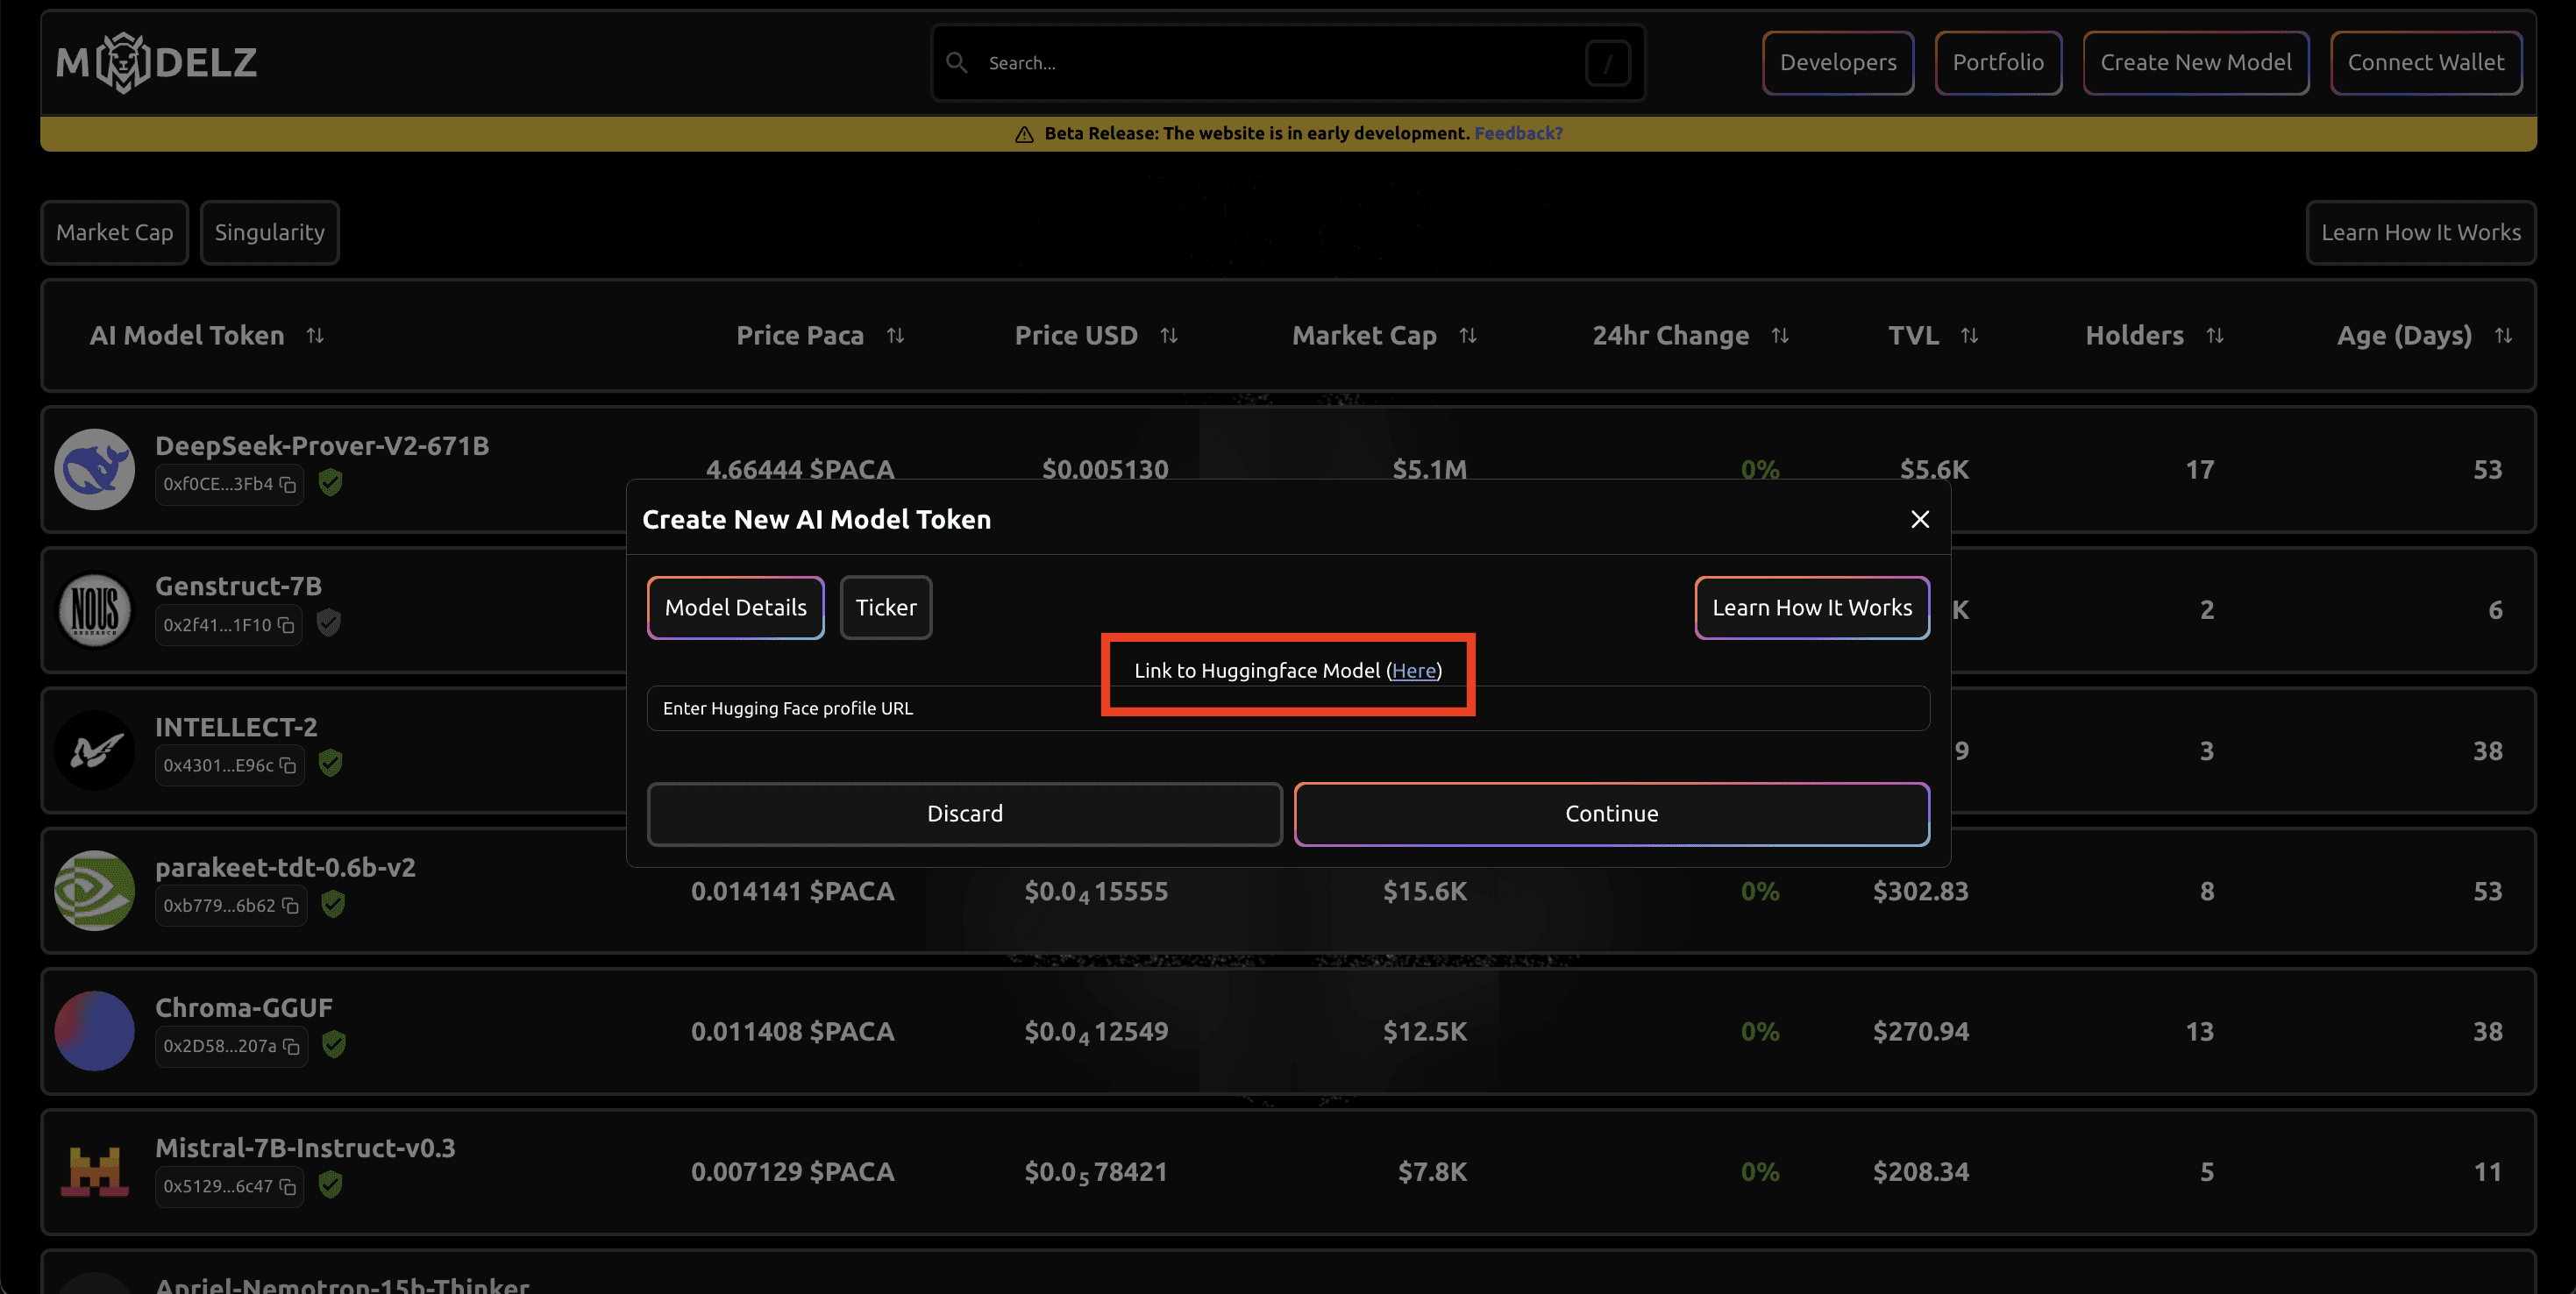Image resolution: width=2576 pixels, height=1294 pixels.
Task: Click Genstruct-7B grey shield badge
Action: (x=329, y=623)
